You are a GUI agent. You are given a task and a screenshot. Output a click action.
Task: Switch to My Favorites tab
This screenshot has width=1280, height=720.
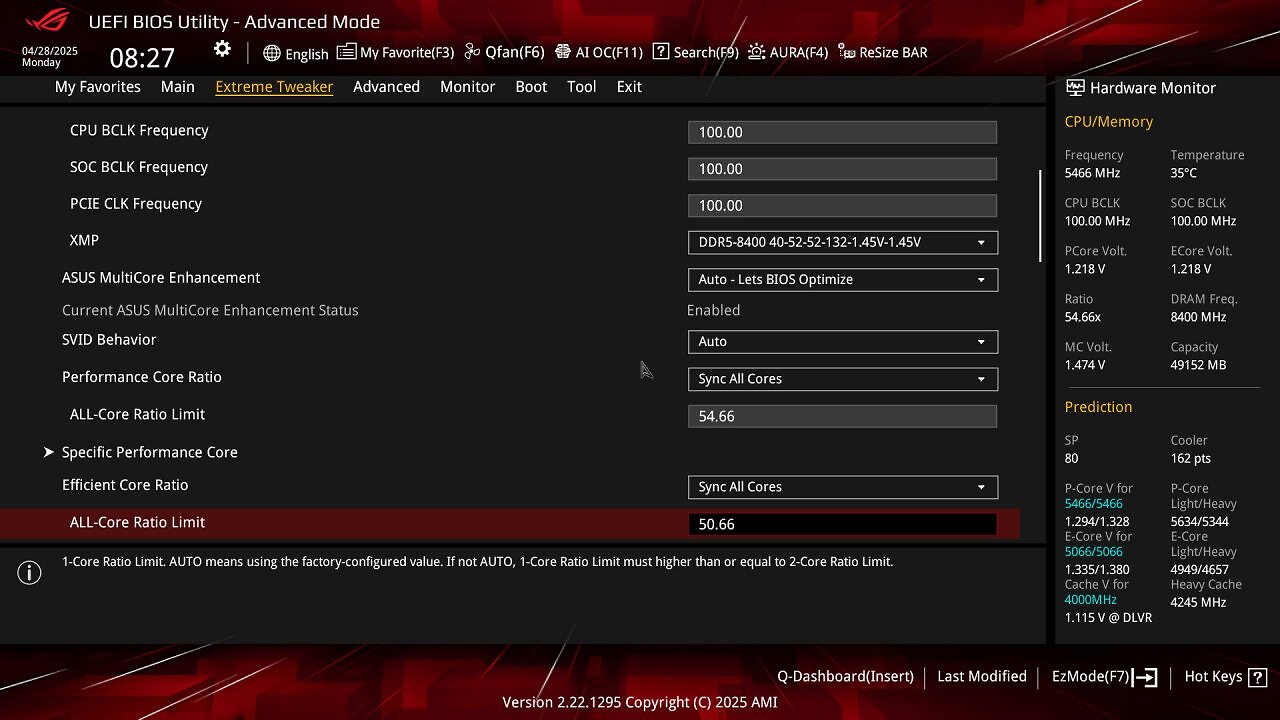(x=98, y=87)
